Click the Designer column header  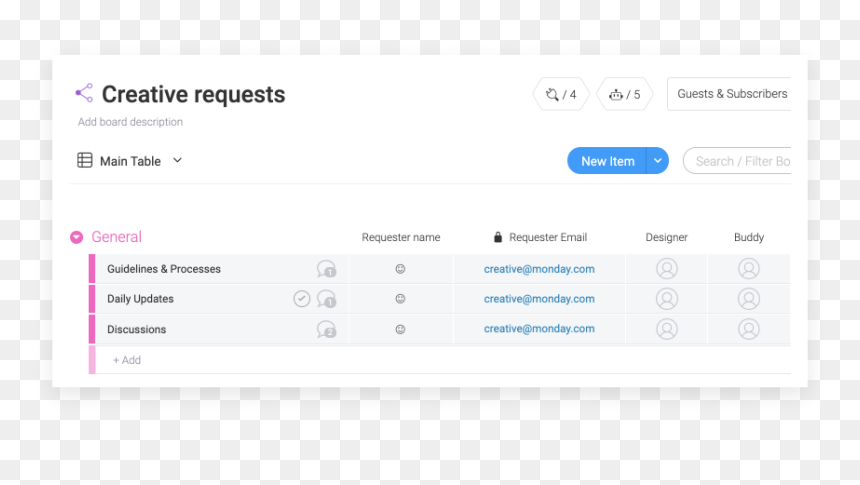tap(666, 237)
